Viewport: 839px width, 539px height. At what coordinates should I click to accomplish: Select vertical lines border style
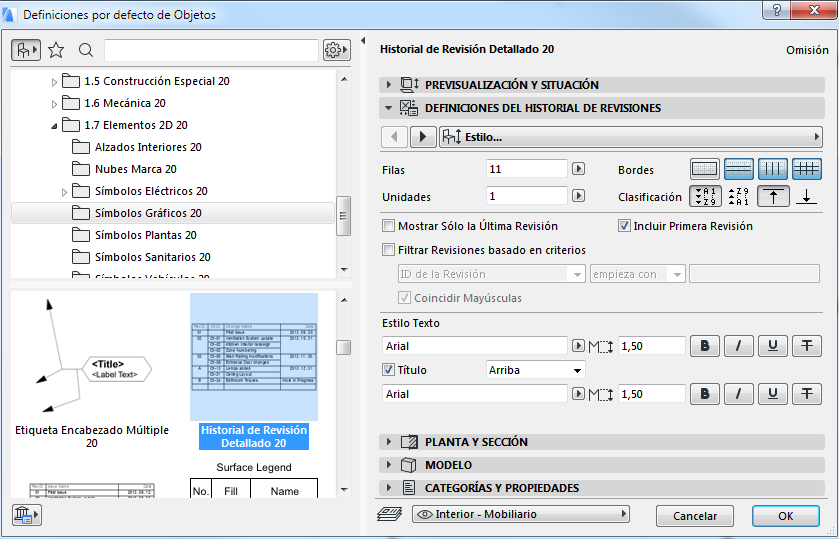[773, 170]
